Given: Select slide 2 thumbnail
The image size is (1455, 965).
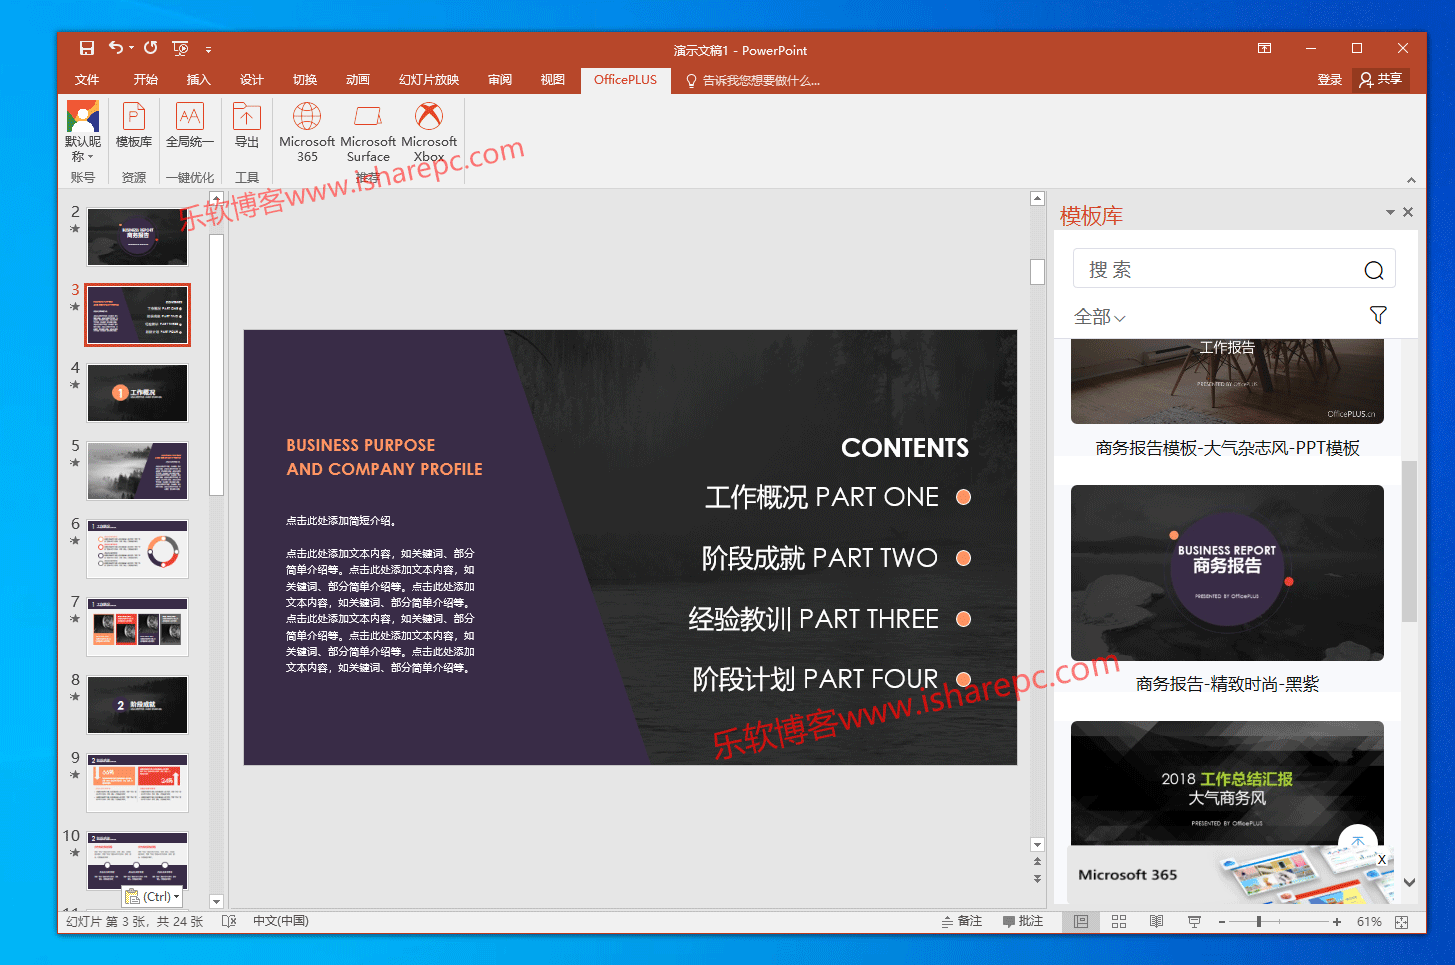Looking at the screenshot, I should tap(137, 237).
